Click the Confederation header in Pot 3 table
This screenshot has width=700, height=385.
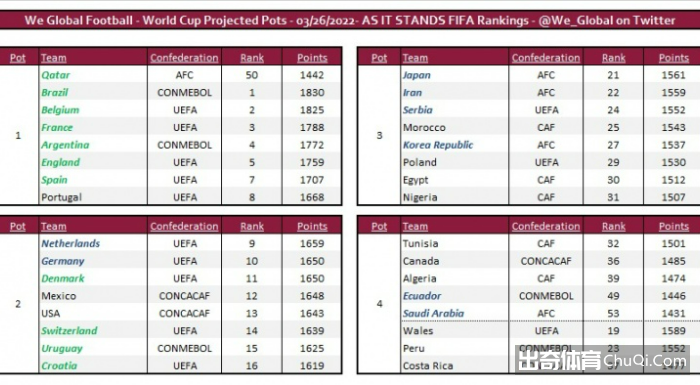(546, 58)
